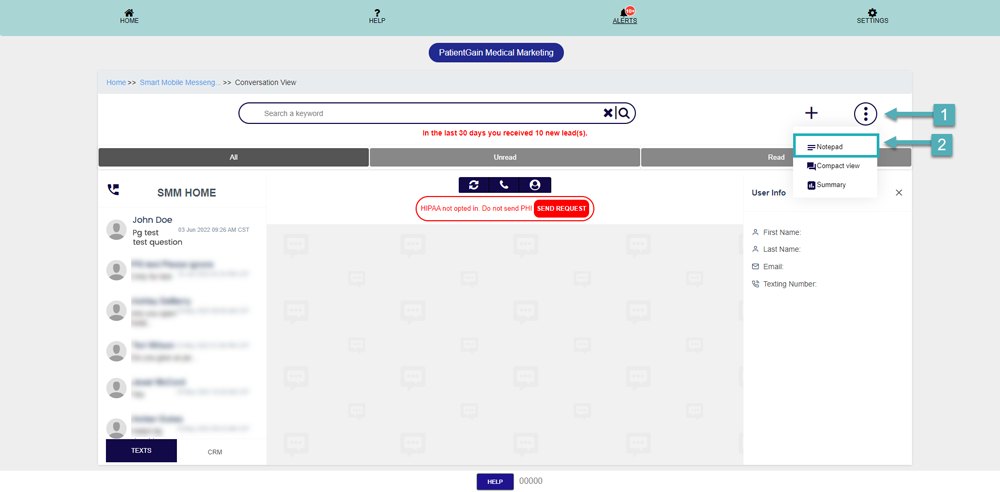Click the refresh conversation icon
1000x492 pixels.
point(474,185)
